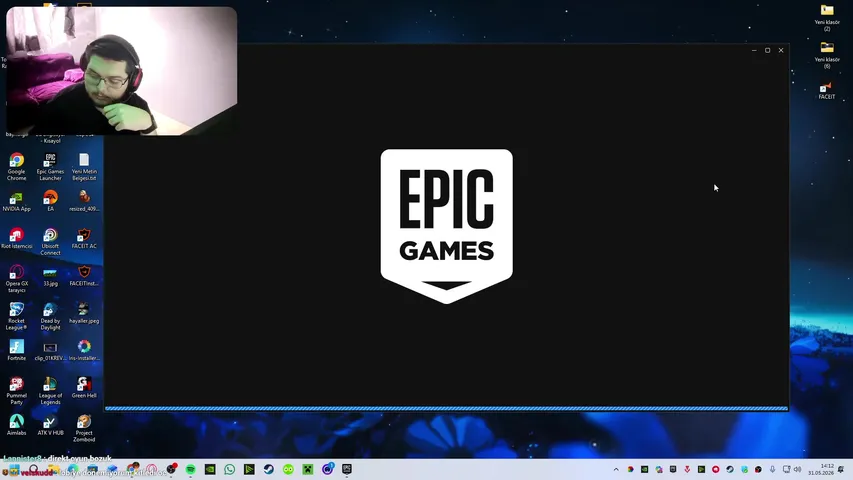Open Google Chrome desktop shortcut

point(16,166)
